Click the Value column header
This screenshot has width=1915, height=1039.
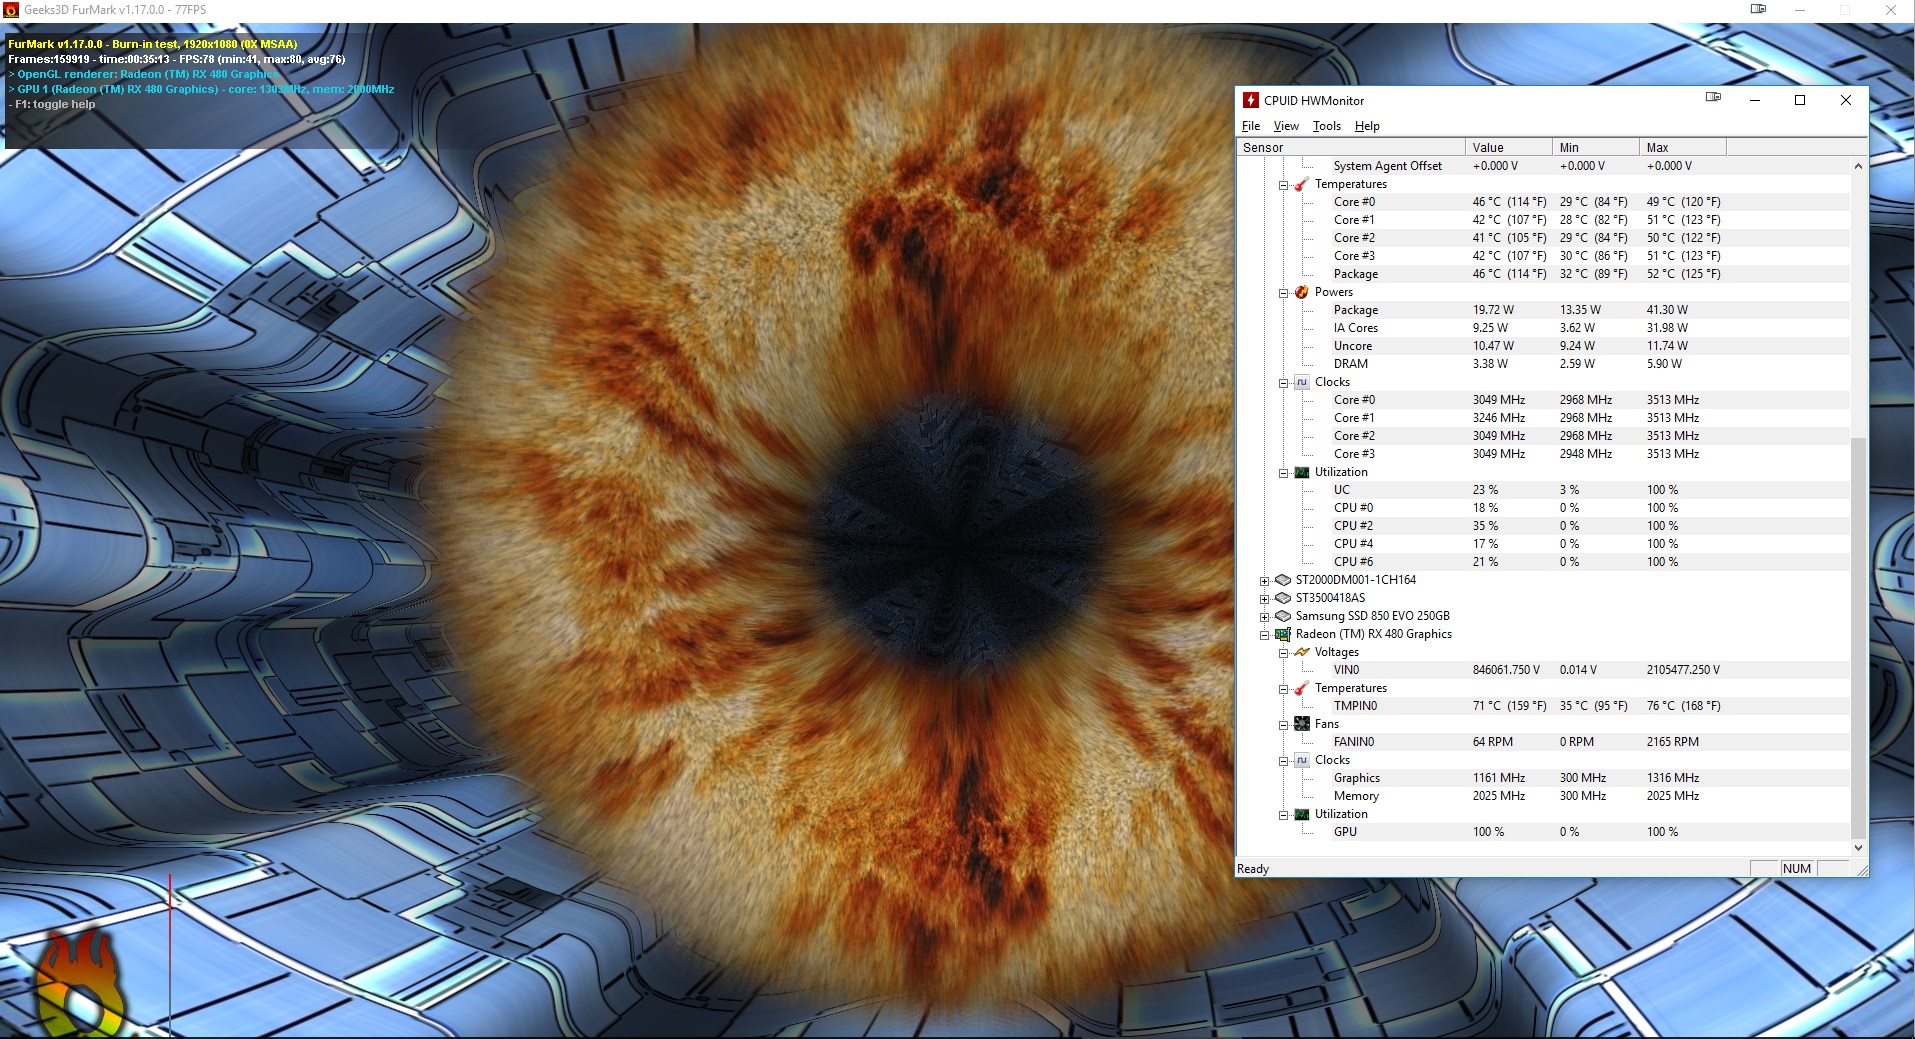[x=1507, y=147]
